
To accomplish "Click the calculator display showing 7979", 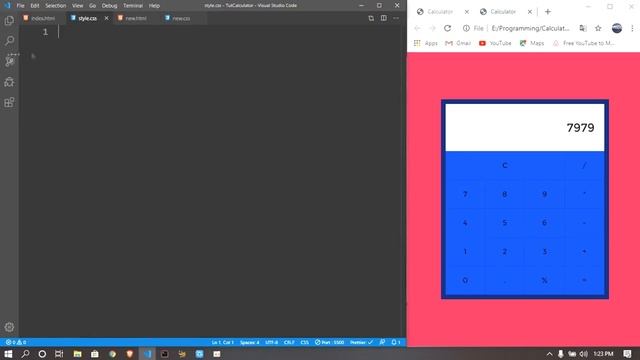I will click(x=524, y=128).
